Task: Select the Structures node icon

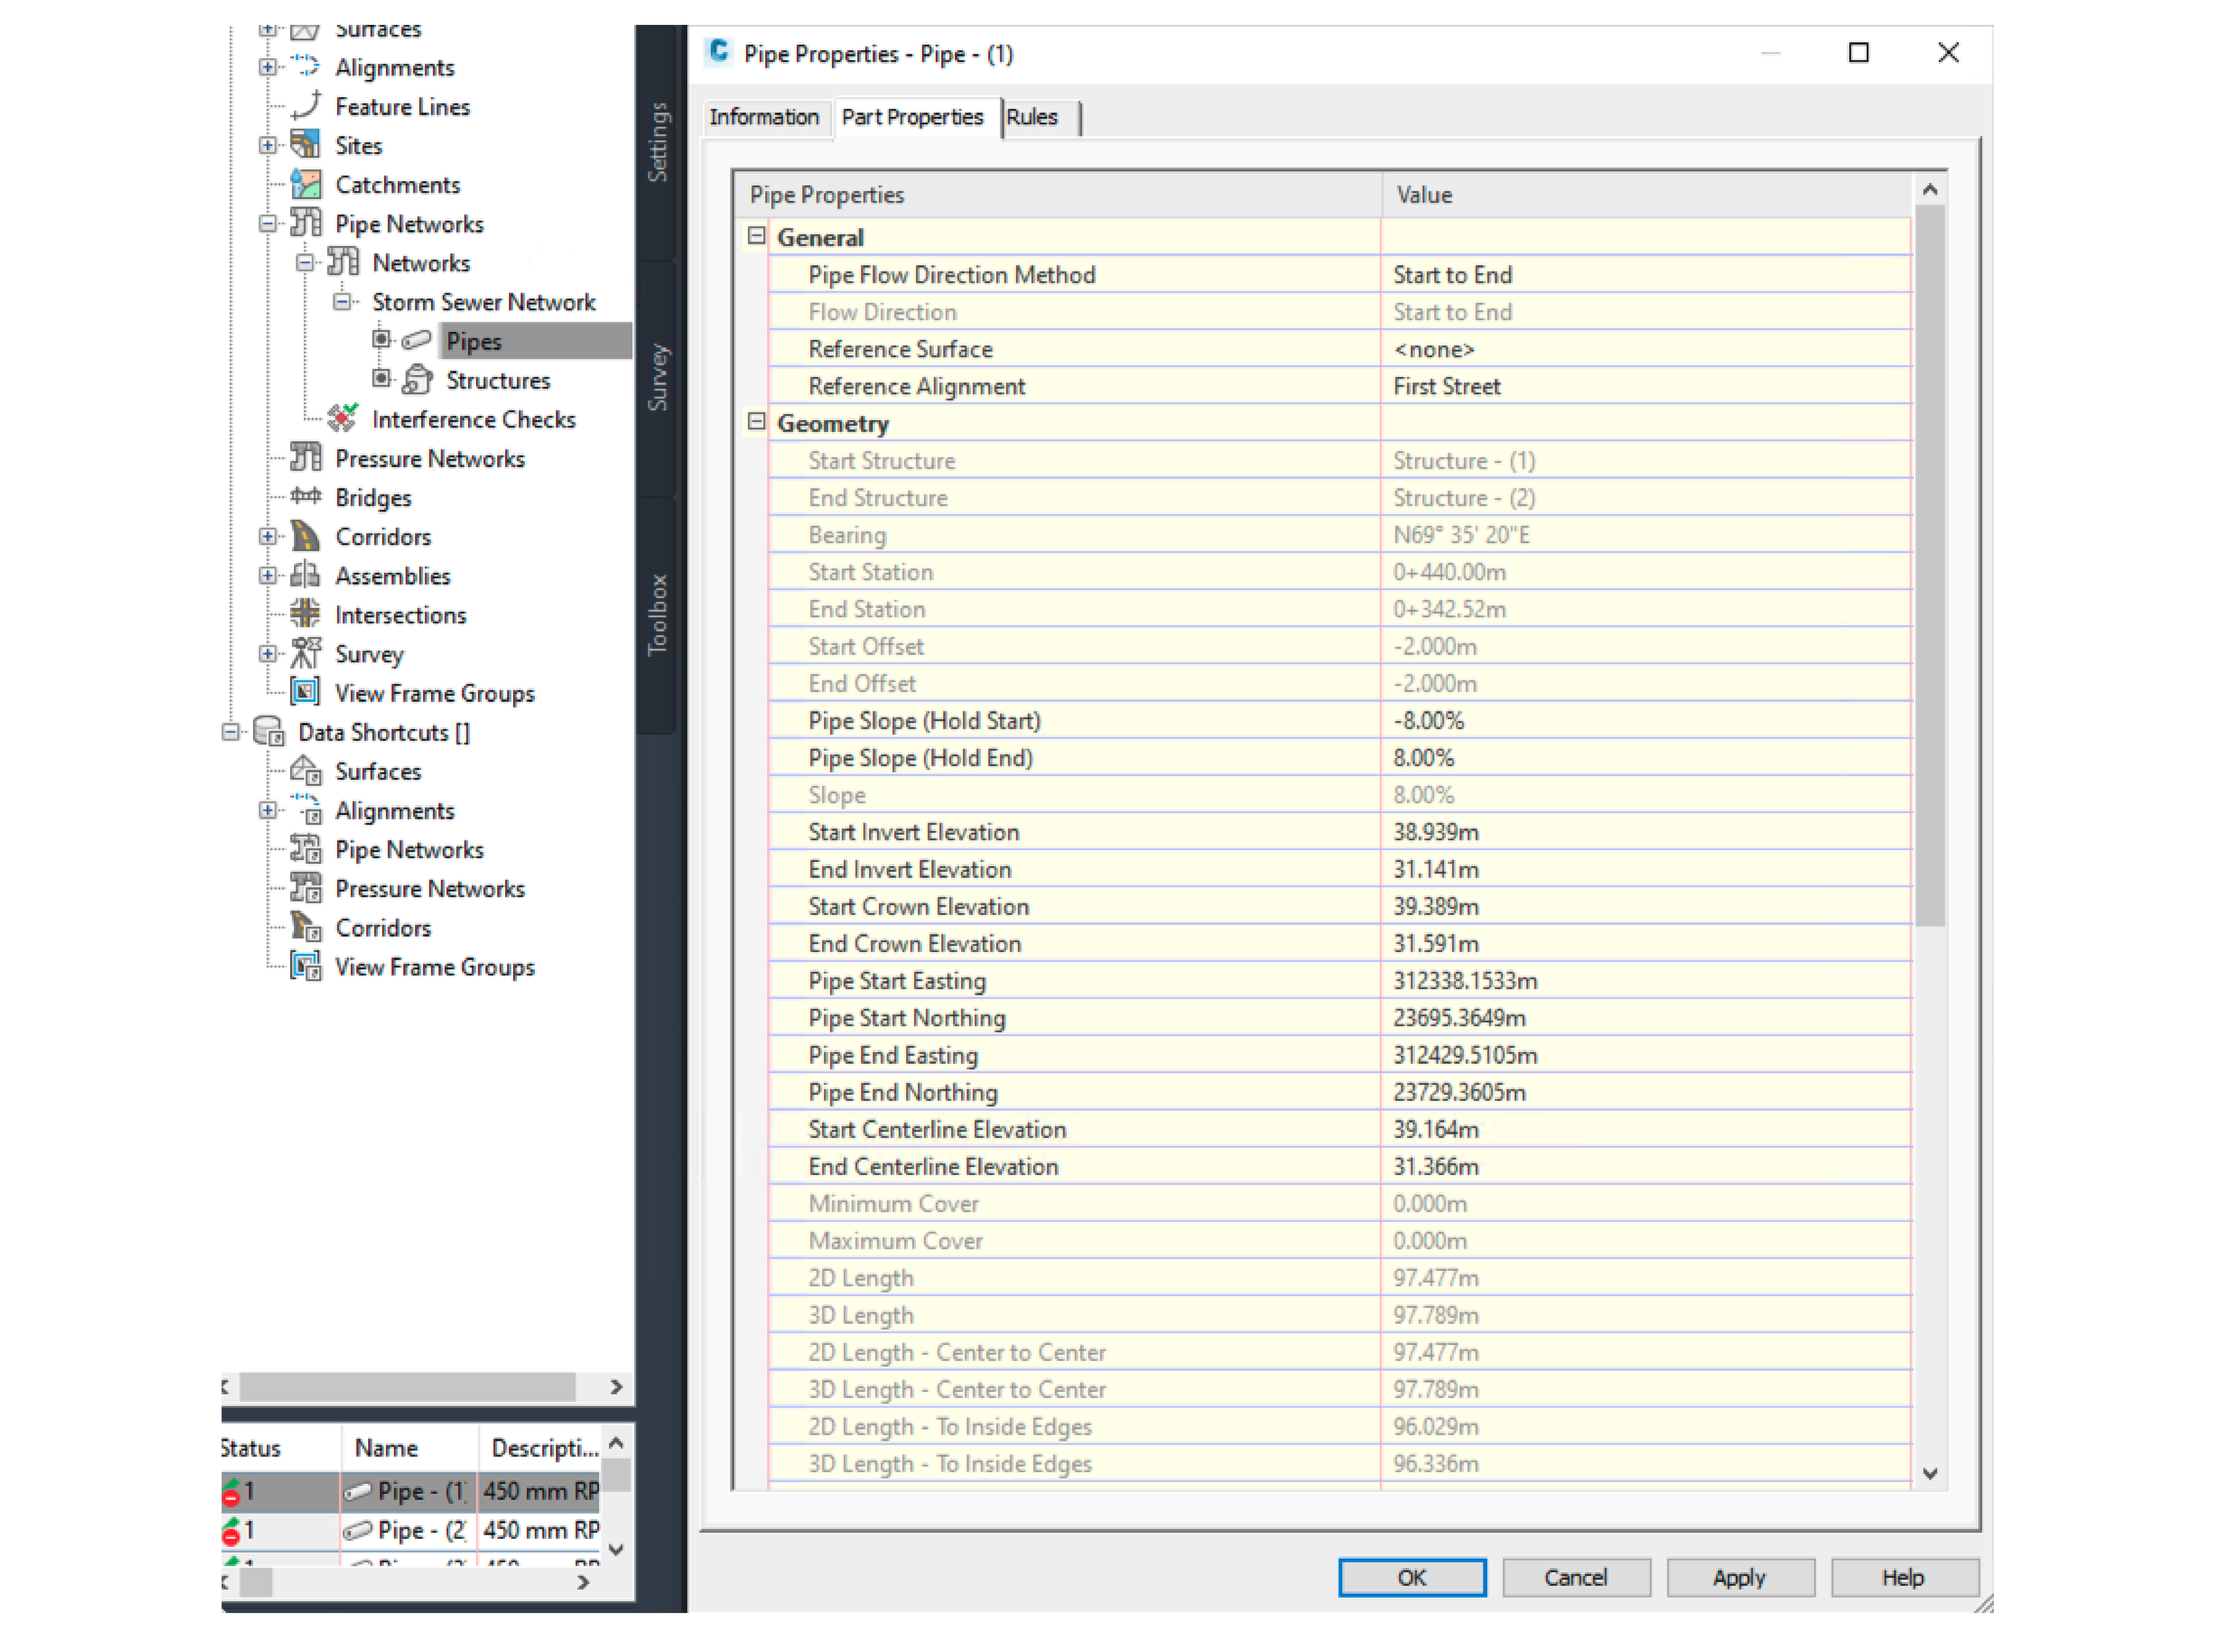Action: (416, 380)
